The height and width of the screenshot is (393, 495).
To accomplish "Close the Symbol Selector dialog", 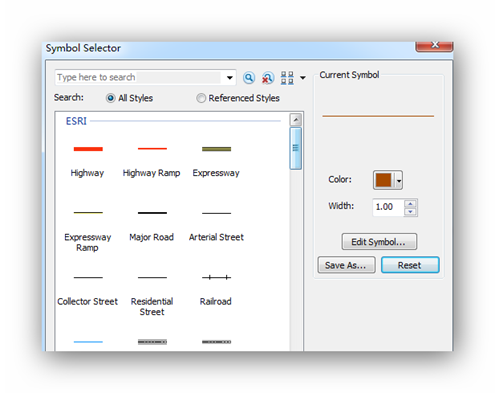I will coord(434,46).
